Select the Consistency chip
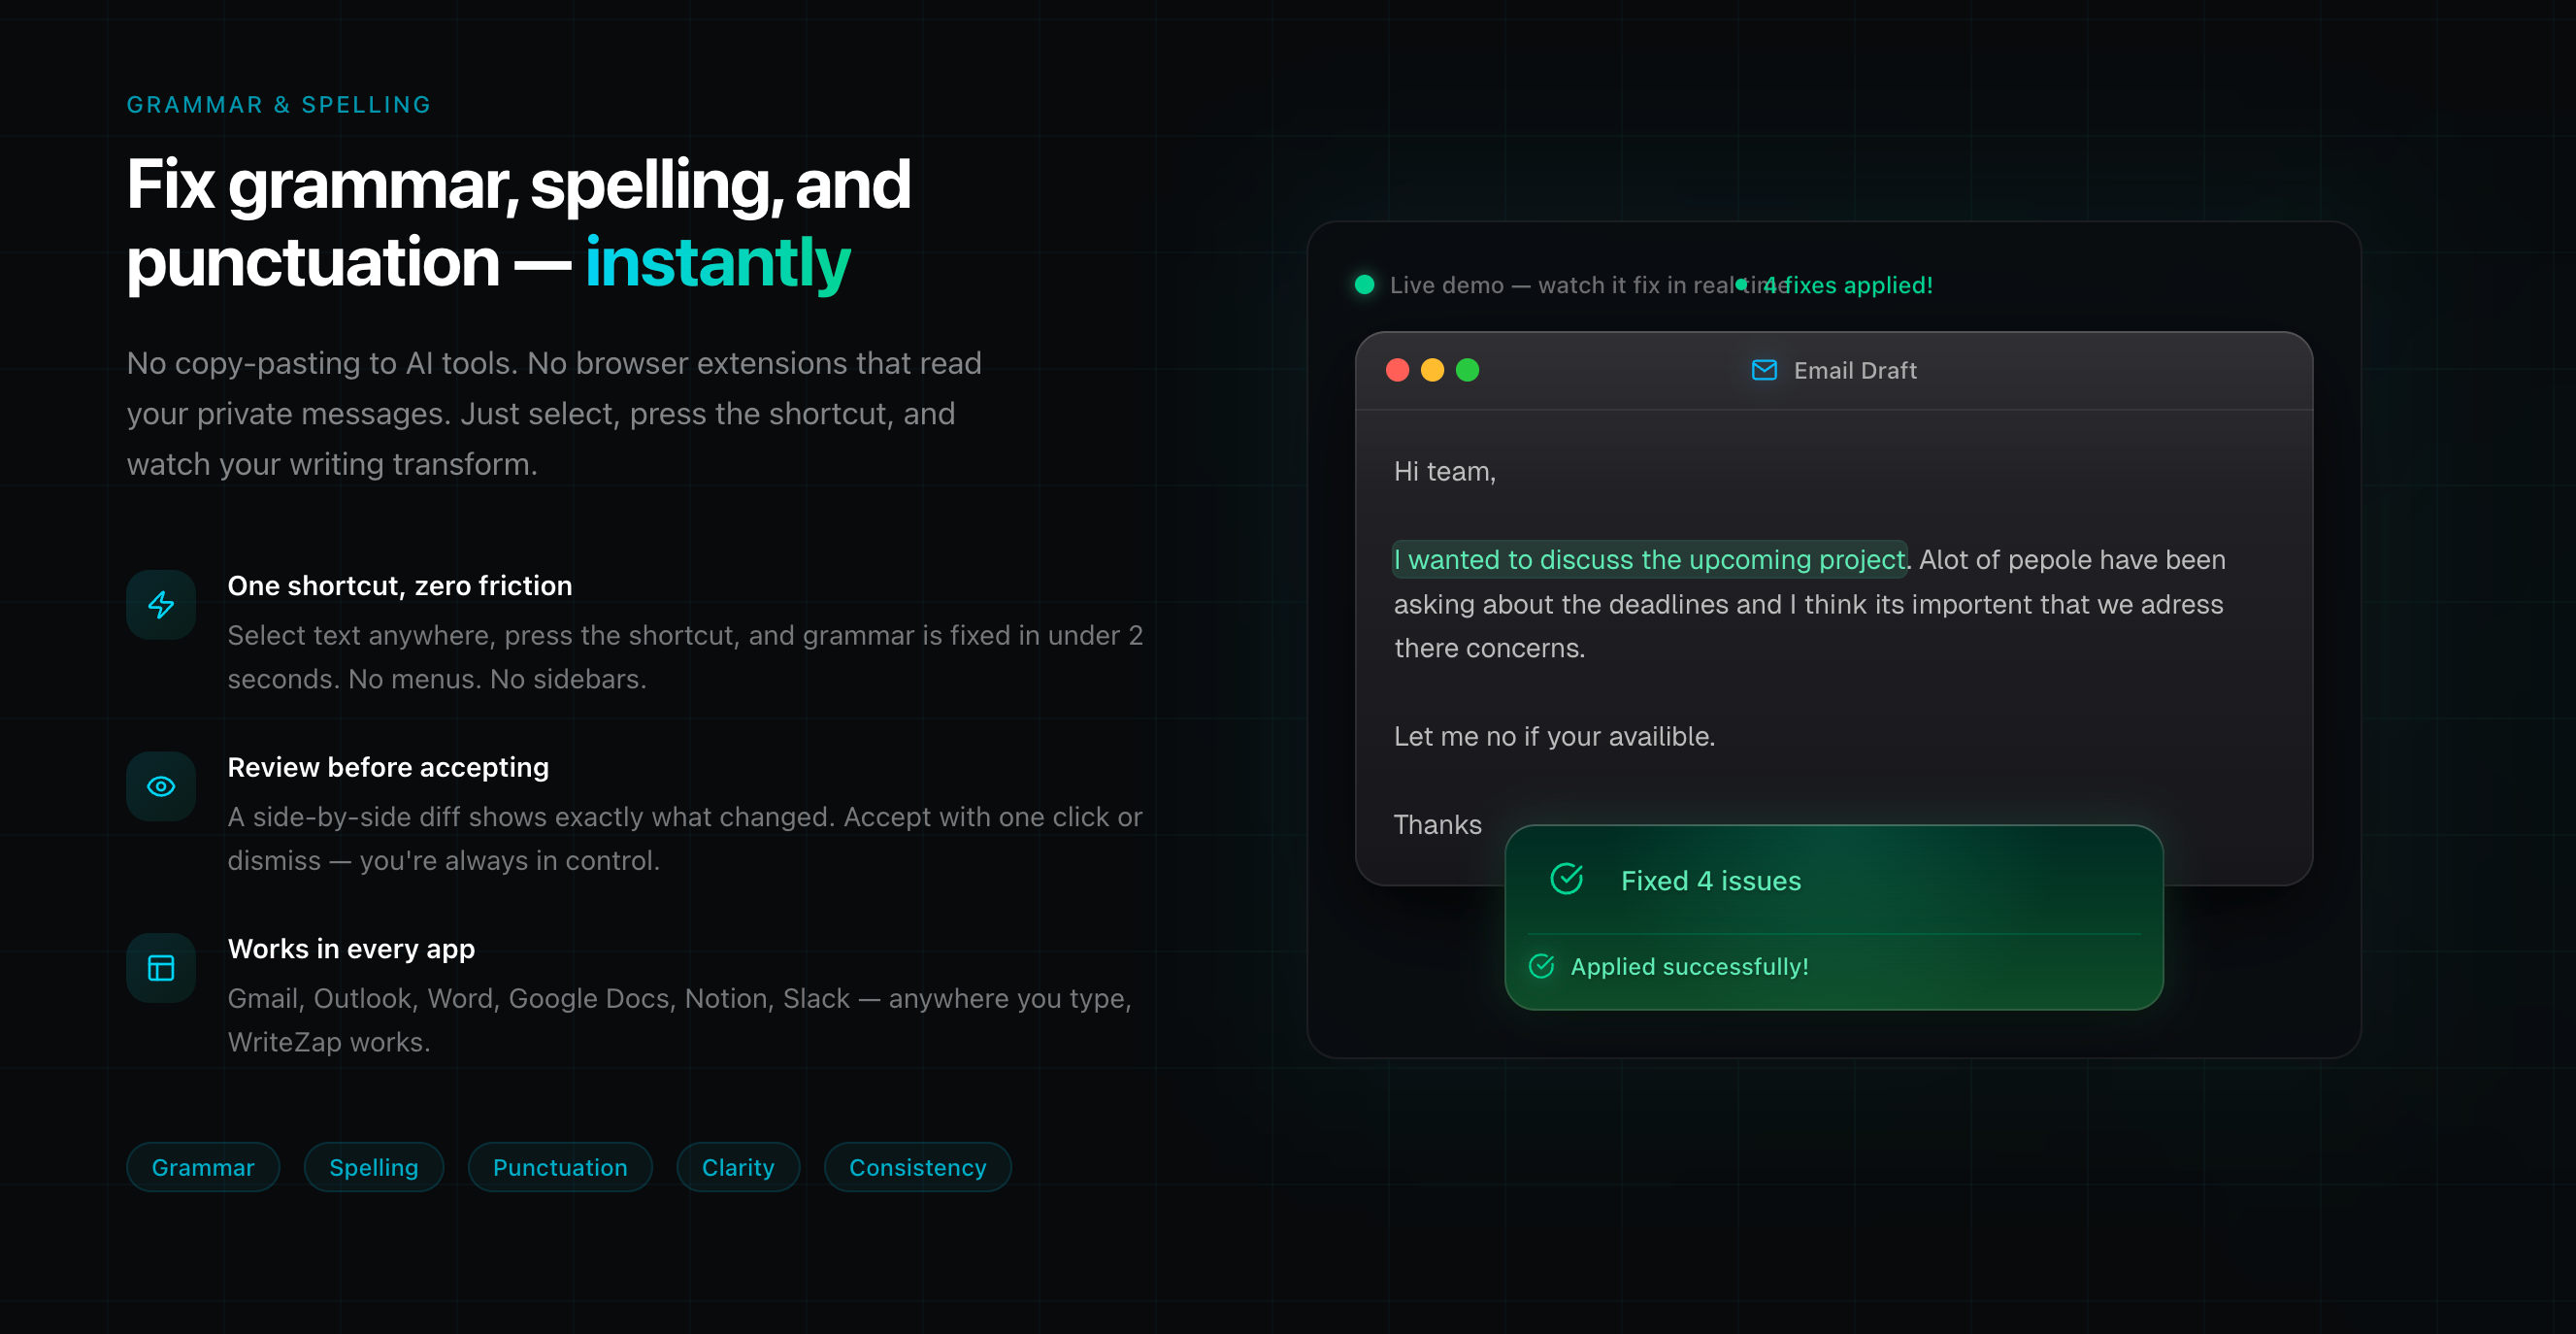Screen dimensions: 2576x1334 click(917, 1167)
